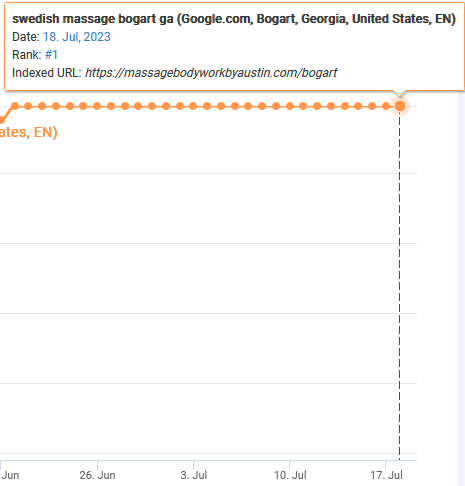This screenshot has width=465, height=486.
Task: Select the 1 Jul data point
Action: click(166, 106)
